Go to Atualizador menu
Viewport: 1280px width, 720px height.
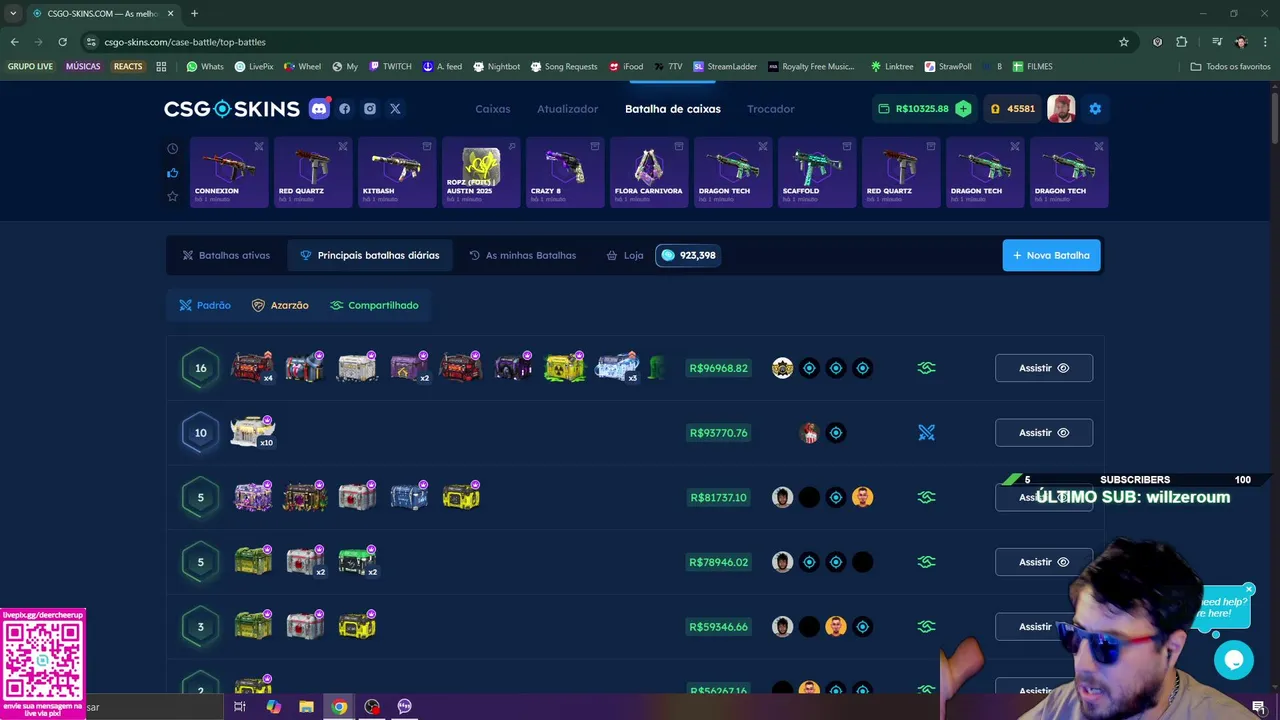pyautogui.click(x=567, y=109)
